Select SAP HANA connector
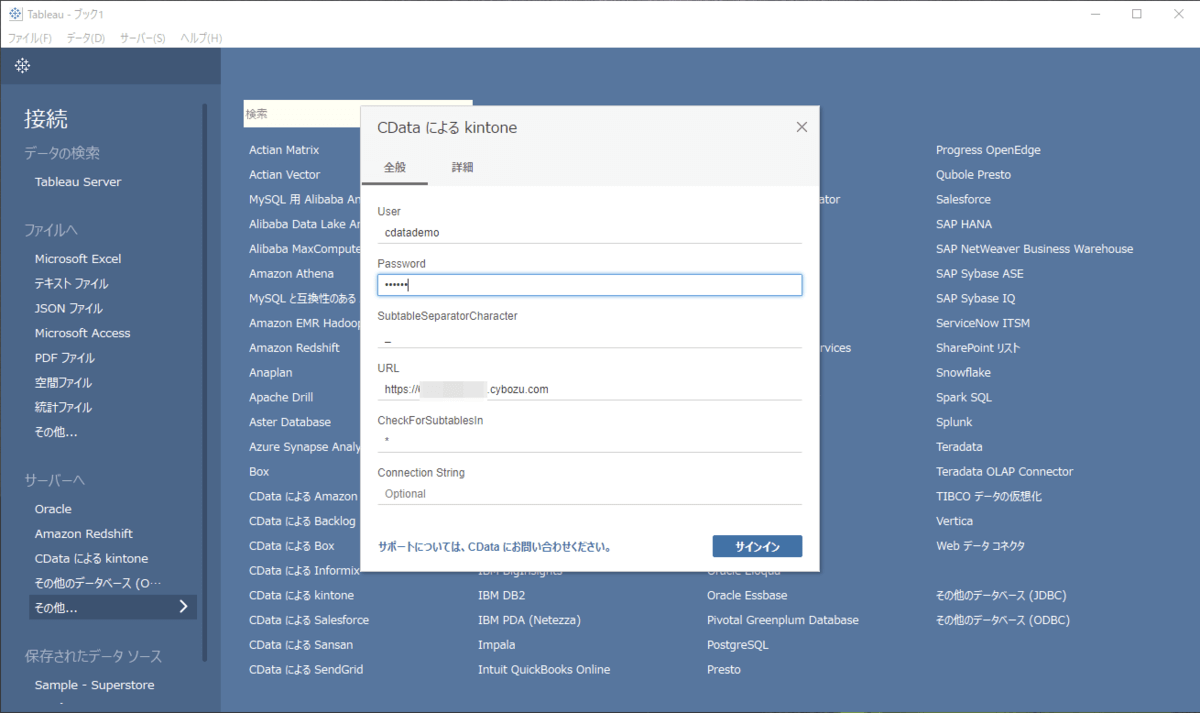 (x=964, y=225)
